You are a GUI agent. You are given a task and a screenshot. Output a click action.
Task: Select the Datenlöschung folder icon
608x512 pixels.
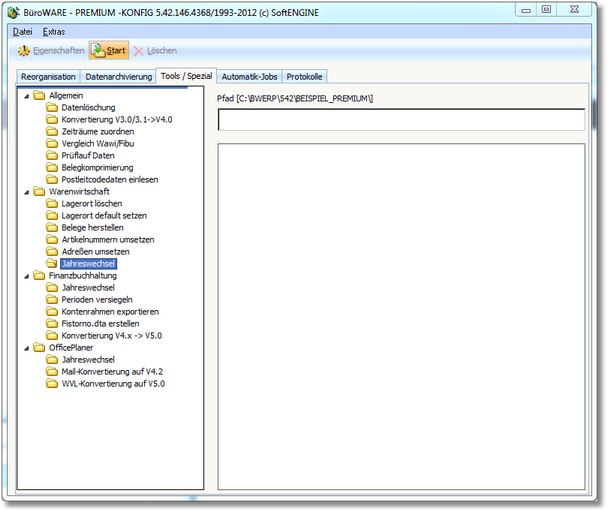(52, 107)
